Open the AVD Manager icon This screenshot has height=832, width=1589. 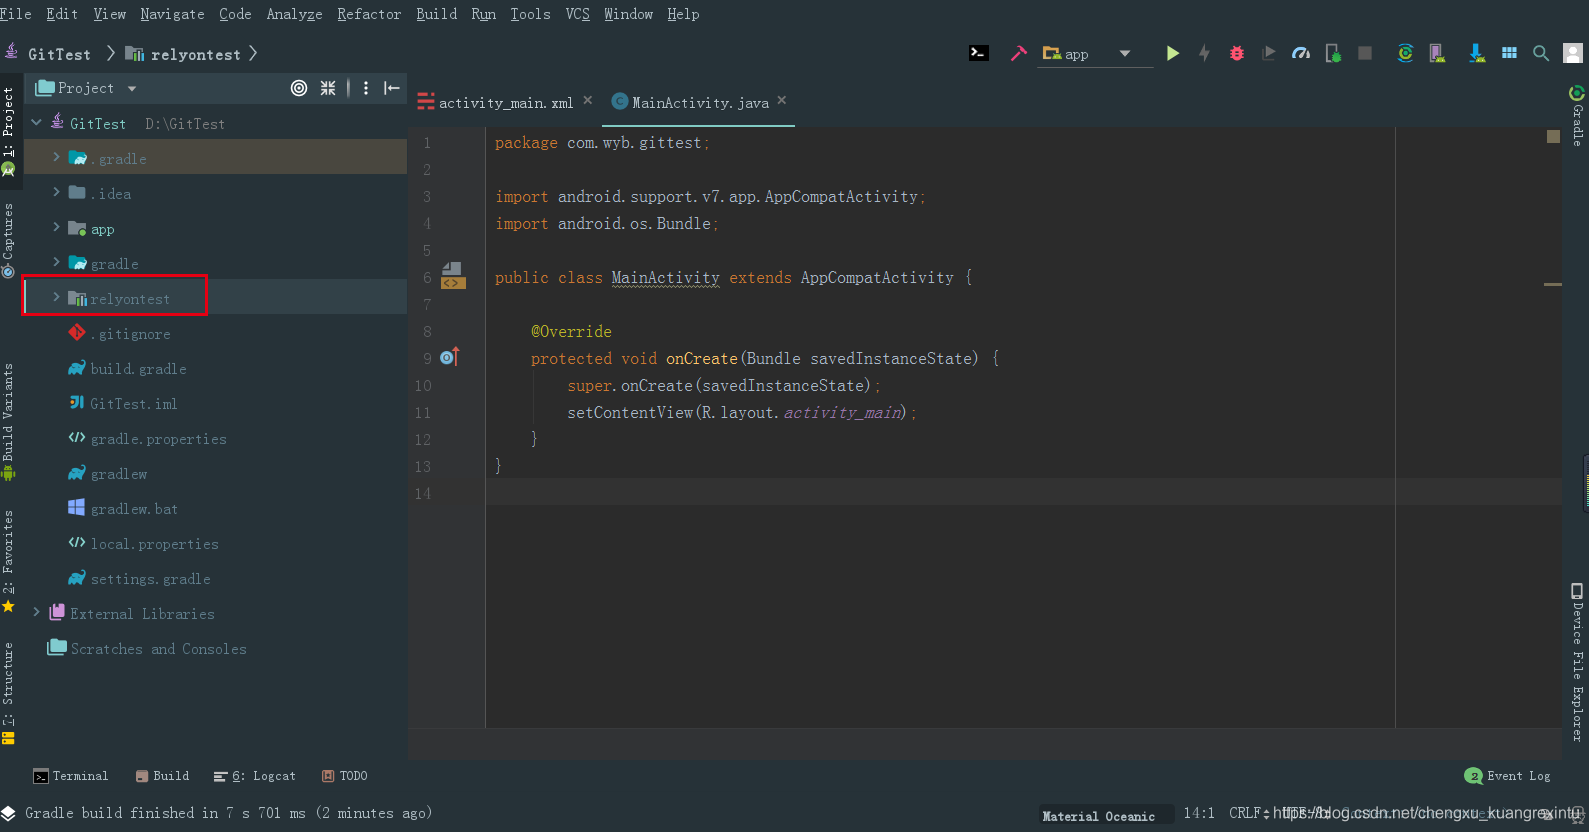(1437, 53)
